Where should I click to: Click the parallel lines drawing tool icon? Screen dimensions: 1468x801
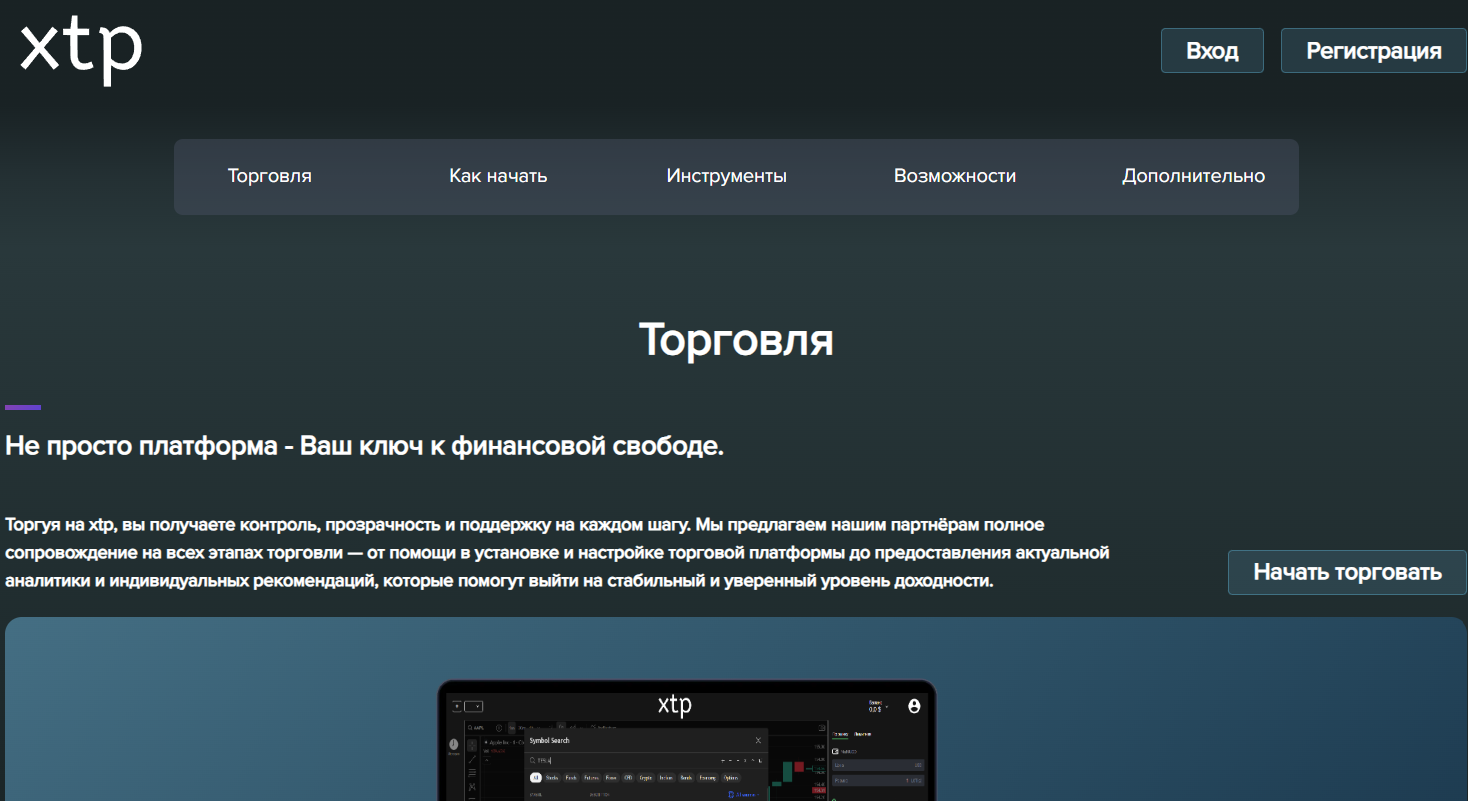[472, 772]
